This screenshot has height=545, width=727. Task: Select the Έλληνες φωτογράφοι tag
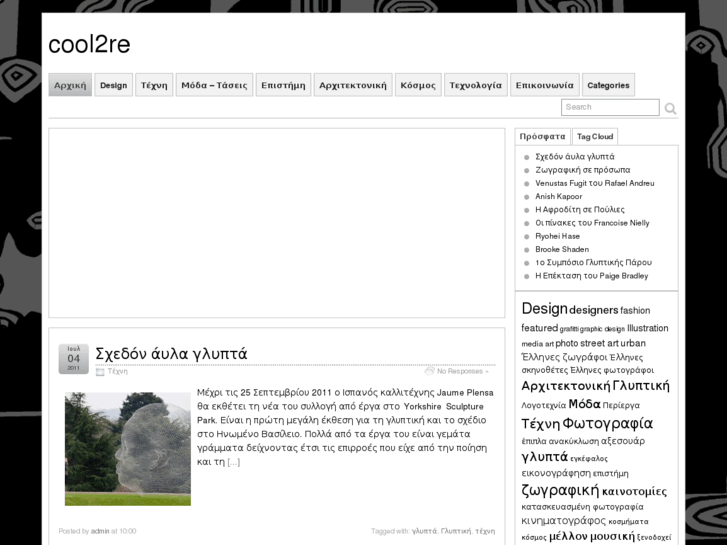[612, 370]
